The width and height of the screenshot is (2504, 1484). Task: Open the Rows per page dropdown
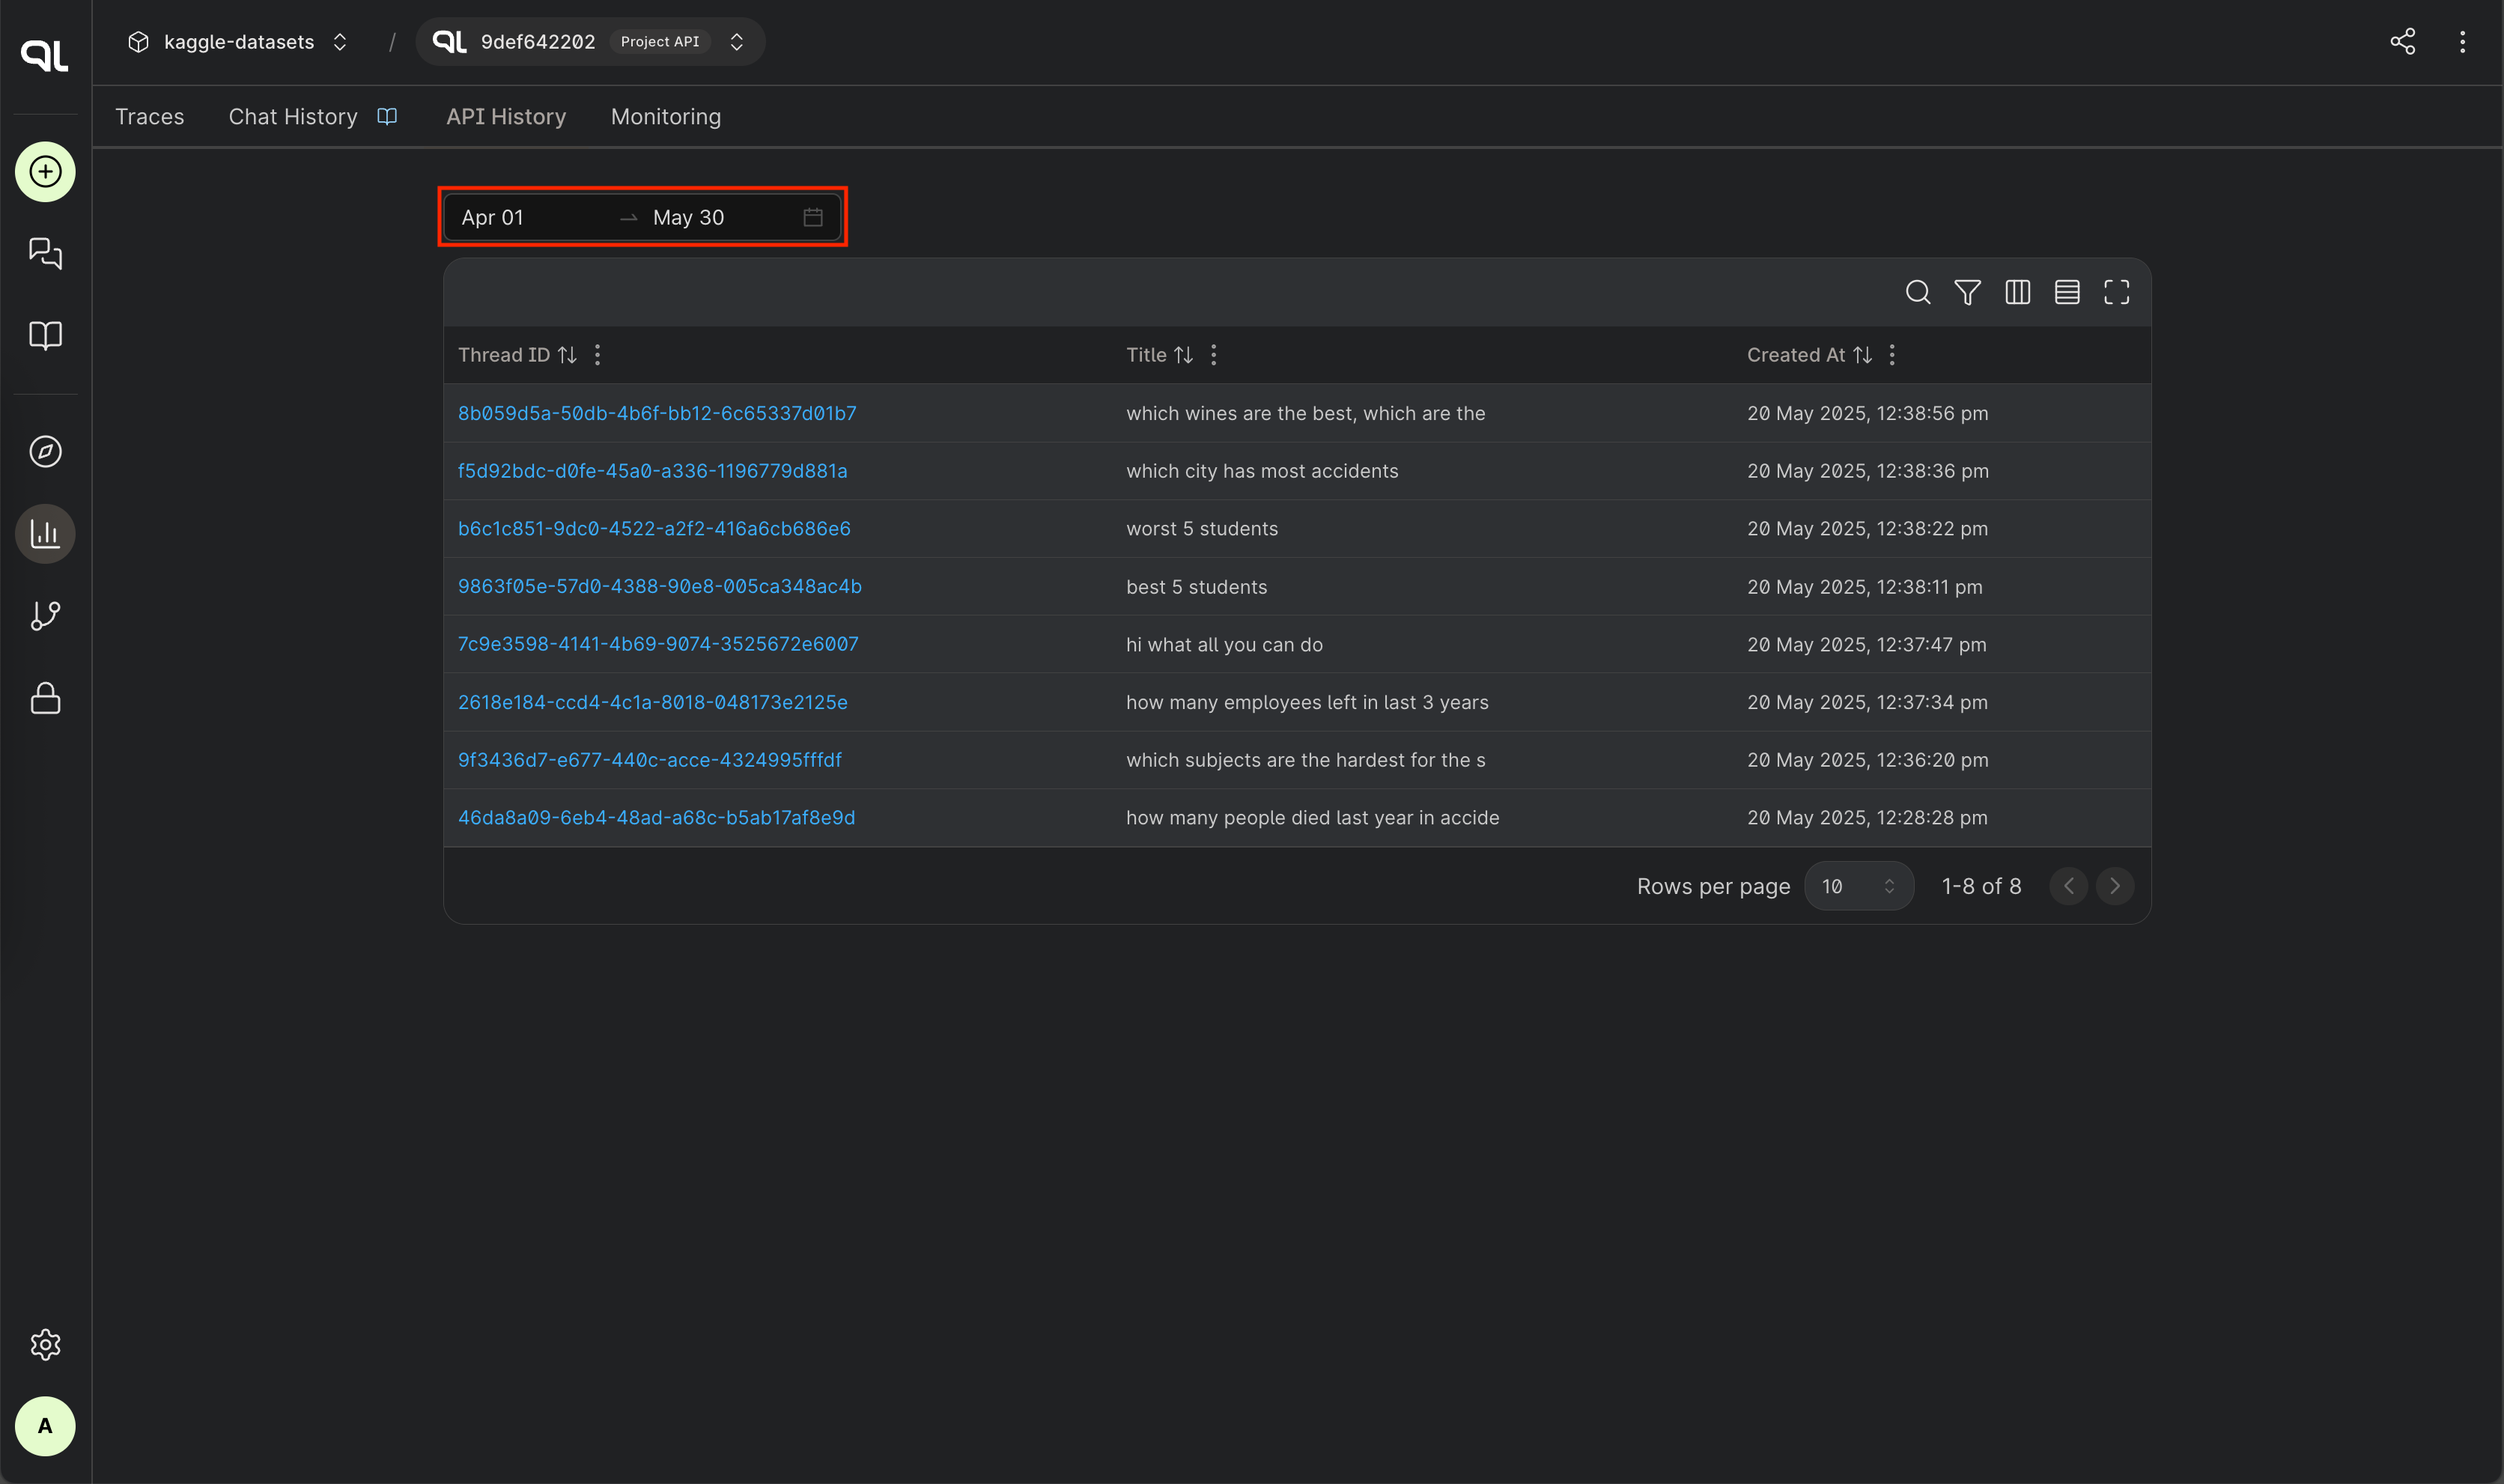click(1859, 886)
